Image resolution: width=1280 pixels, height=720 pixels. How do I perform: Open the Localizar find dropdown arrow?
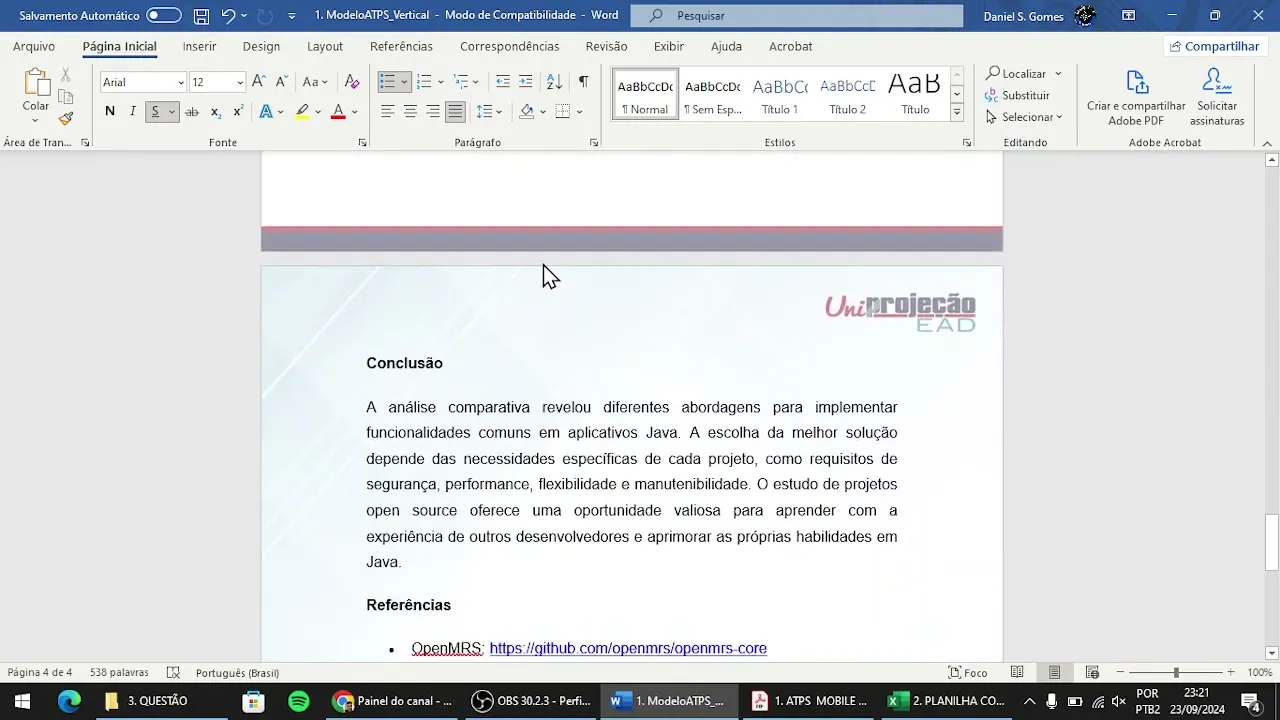coord(1058,74)
